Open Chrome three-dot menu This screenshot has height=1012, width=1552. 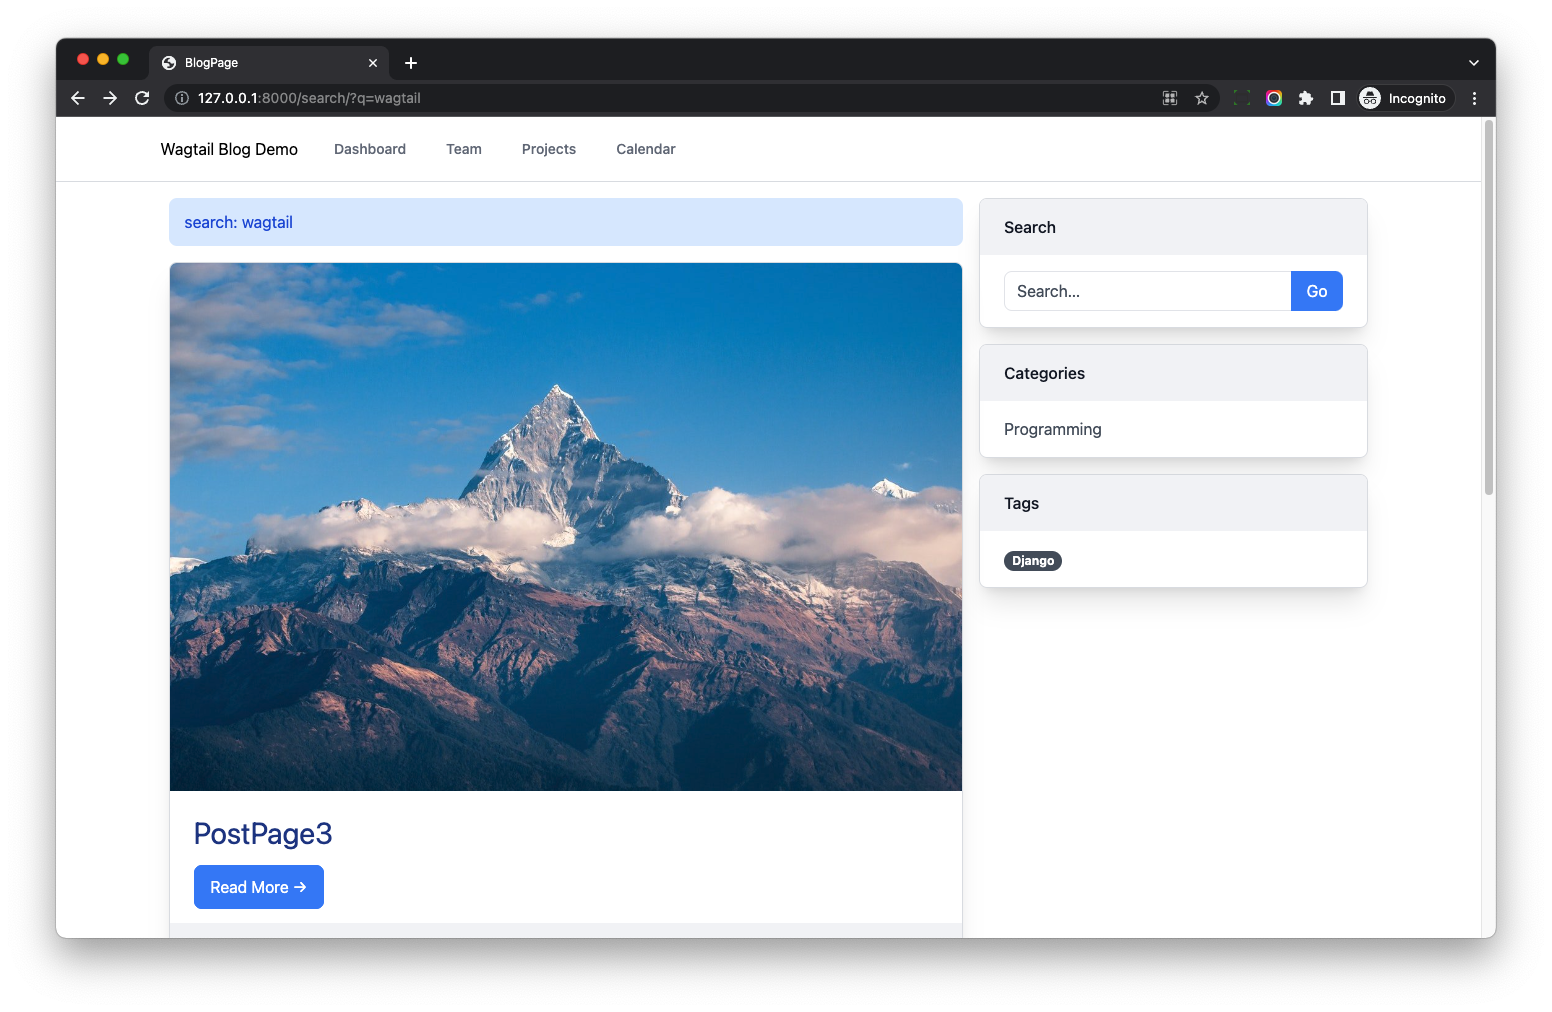[x=1474, y=98]
